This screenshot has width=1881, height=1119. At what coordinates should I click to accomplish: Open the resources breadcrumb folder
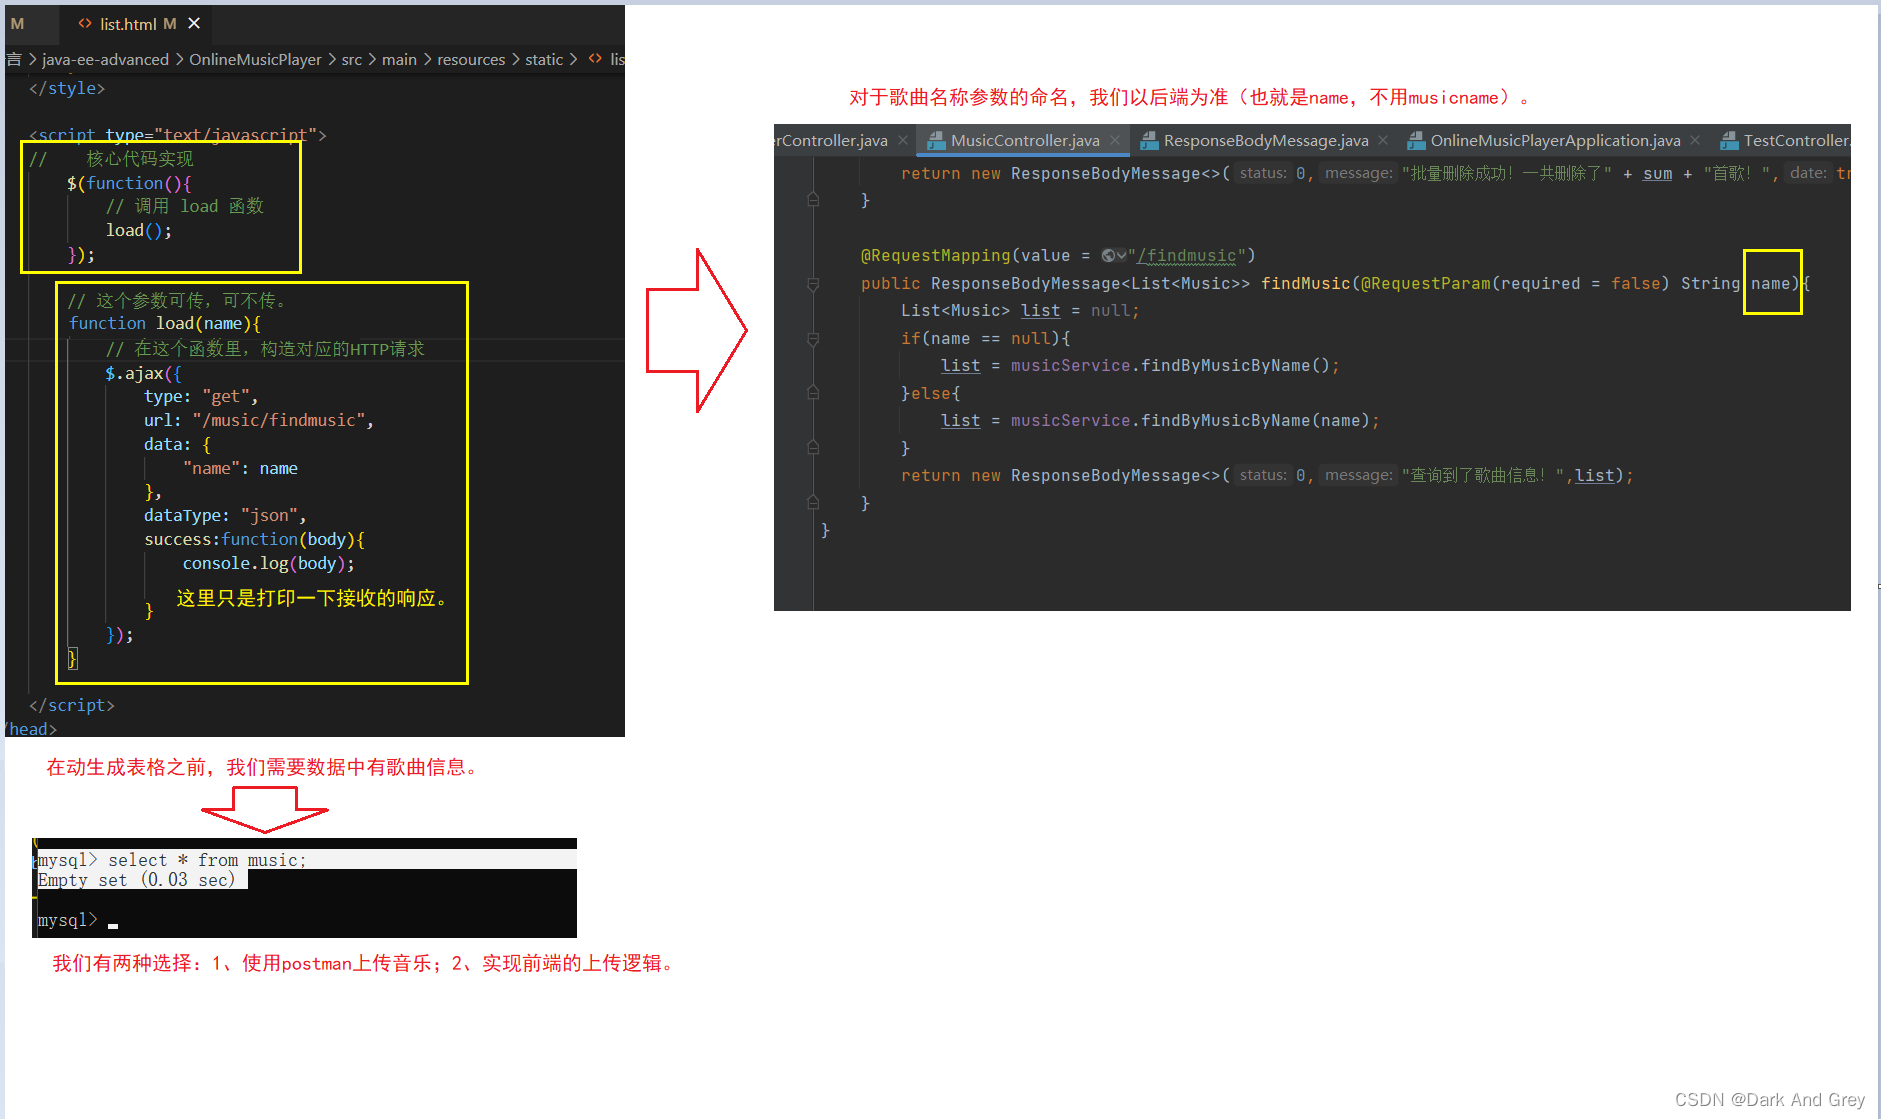[x=471, y=60]
